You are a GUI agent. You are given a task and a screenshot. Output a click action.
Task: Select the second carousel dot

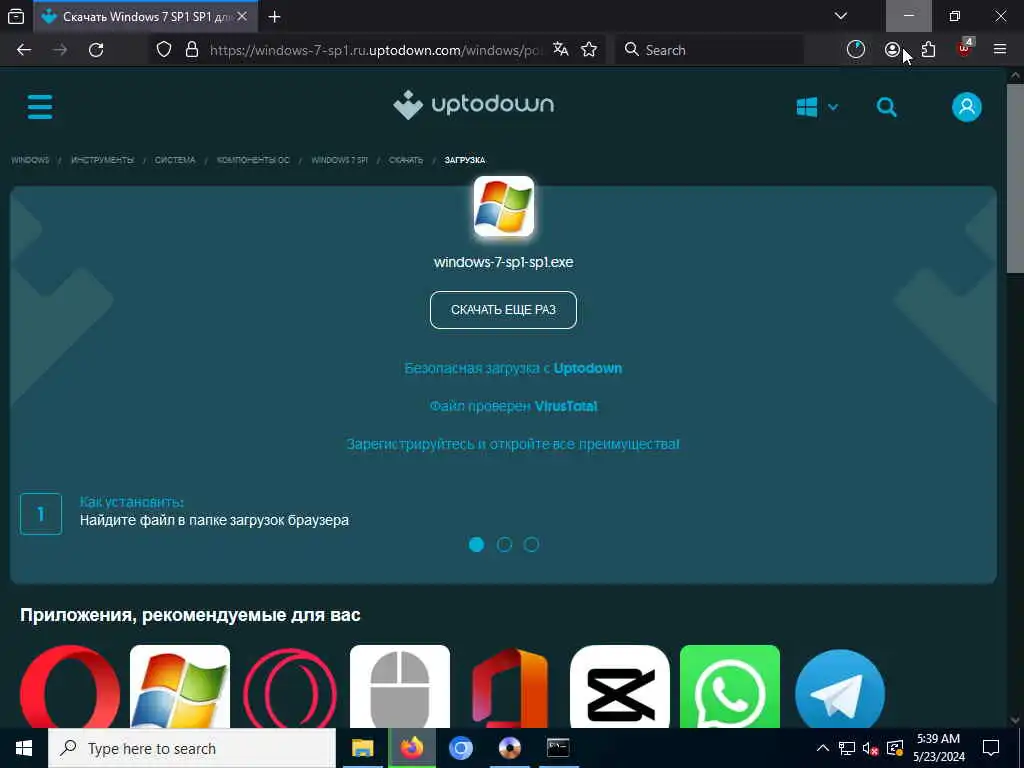504,544
